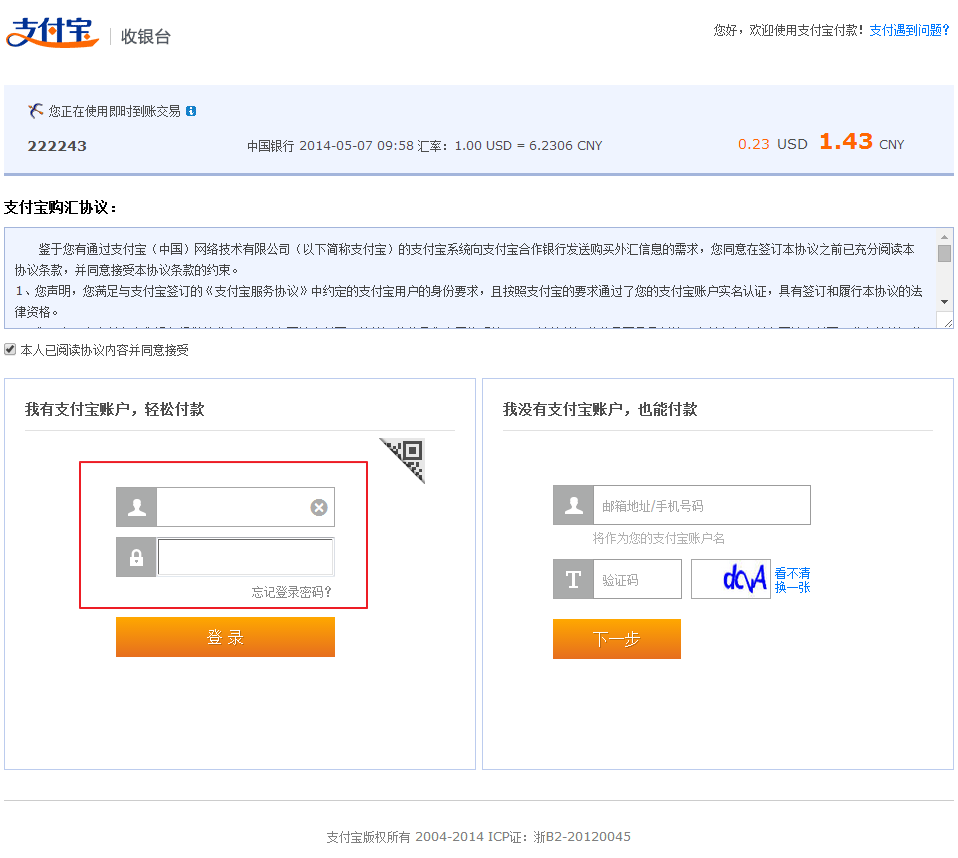Screen dimensions: 958x858
Task: Click the info icon beside 即时到账交易
Action: coord(191,111)
